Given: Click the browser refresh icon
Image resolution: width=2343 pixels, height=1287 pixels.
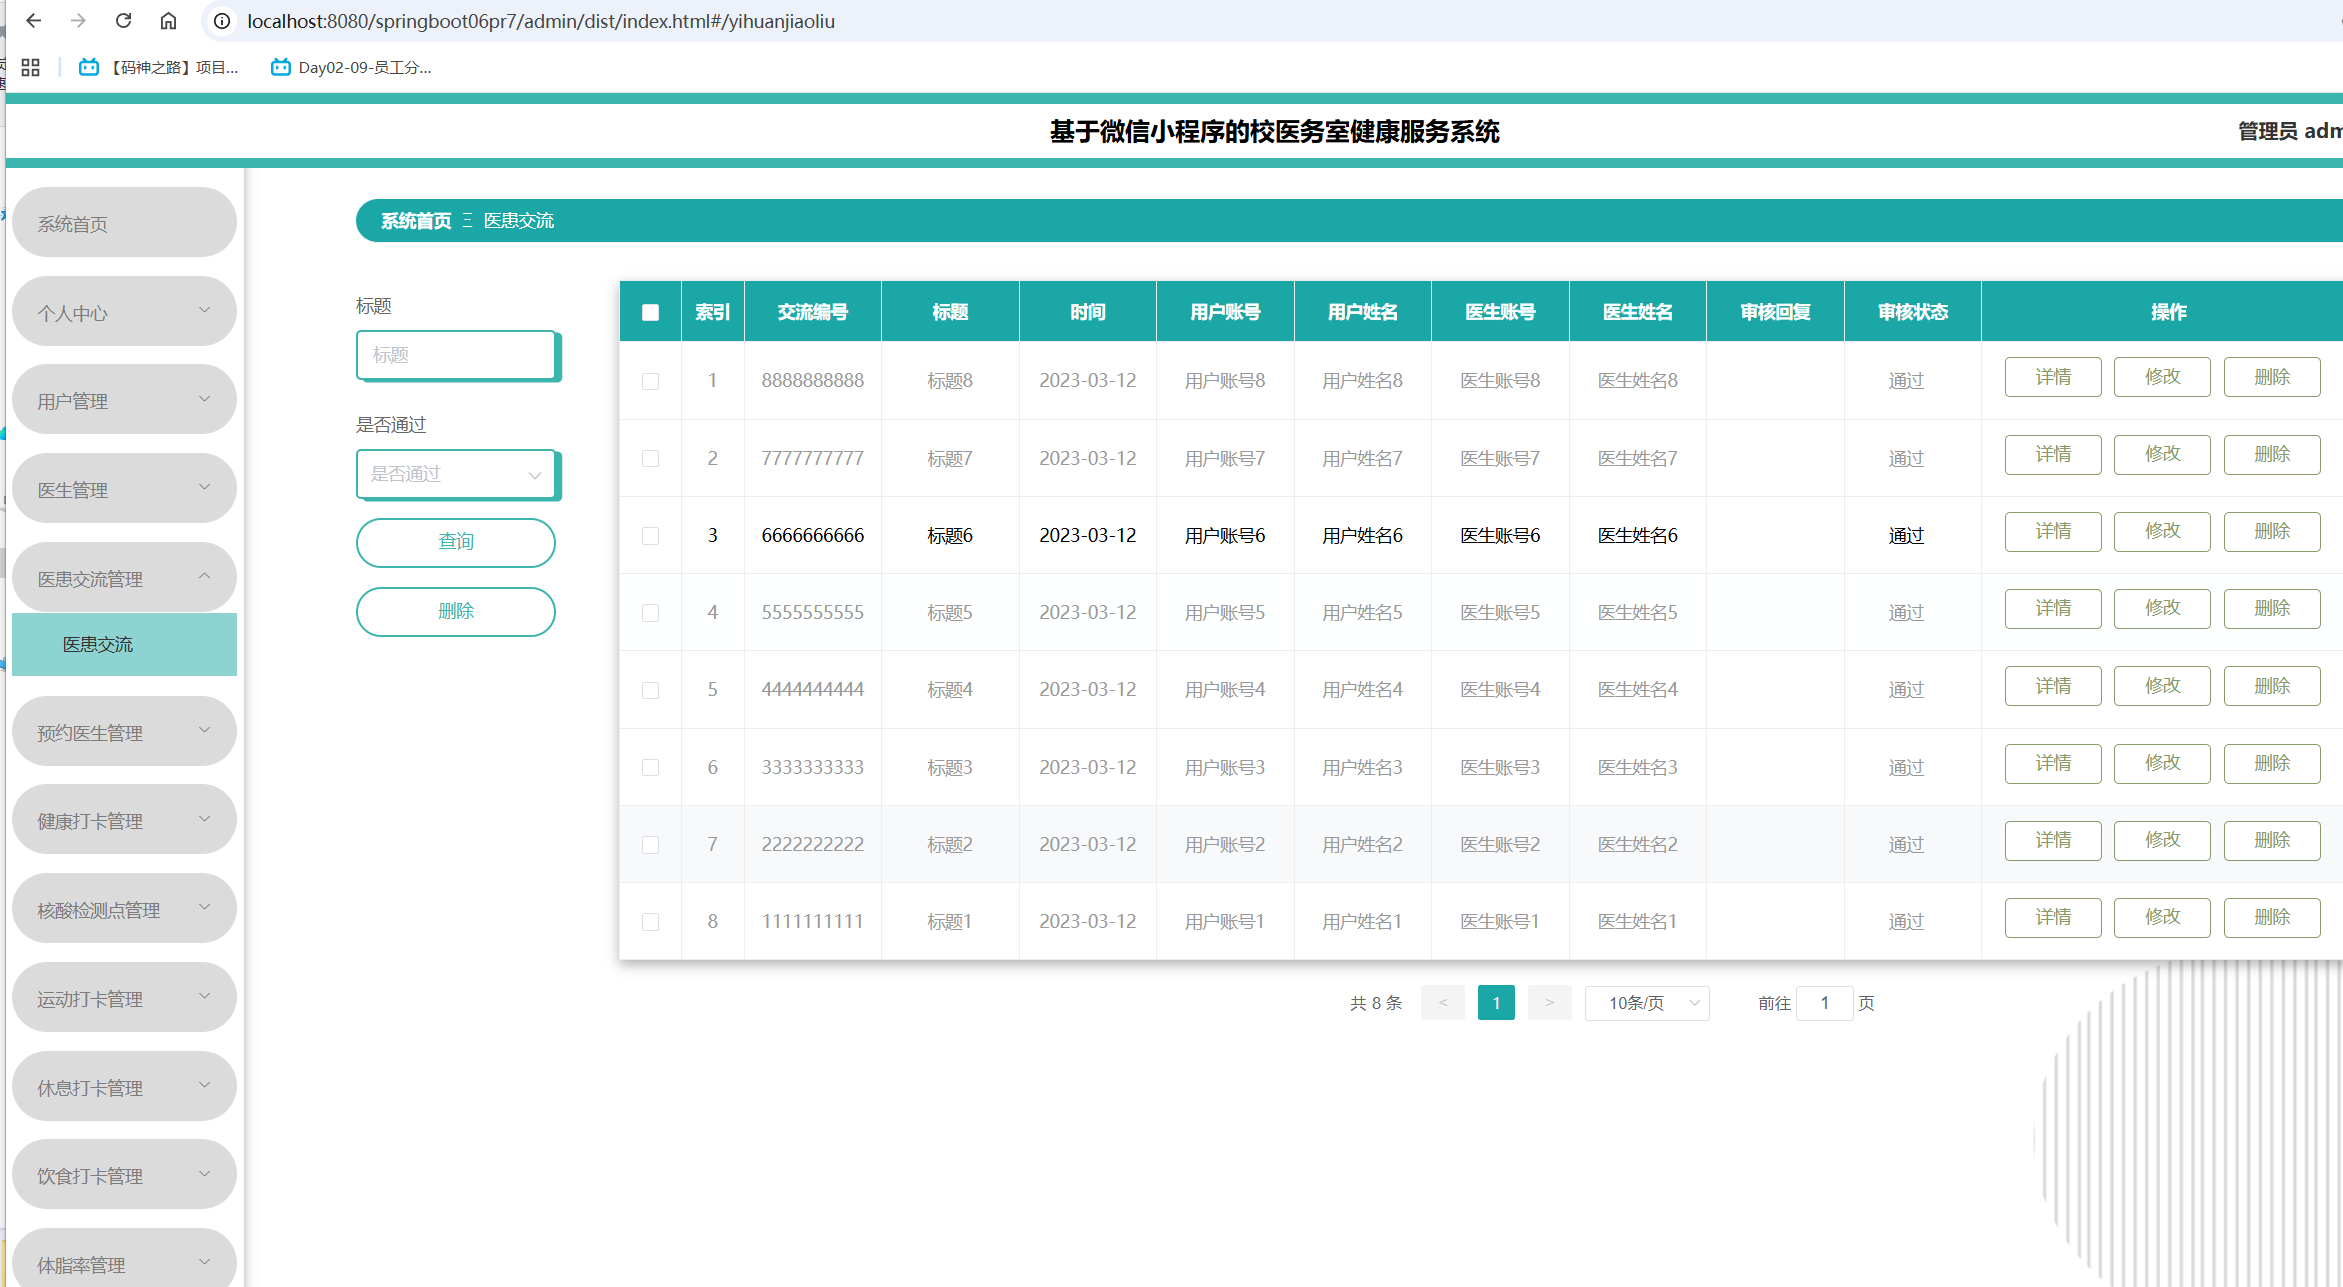Looking at the screenshot, I should click(123, 20).
